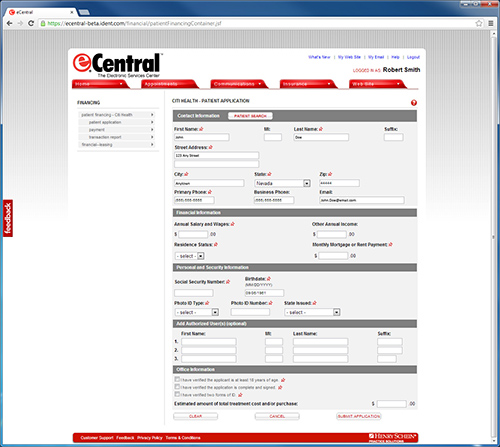Click the Patient Search button
This screenshot has height=447, width=500.
pos(250,116)
